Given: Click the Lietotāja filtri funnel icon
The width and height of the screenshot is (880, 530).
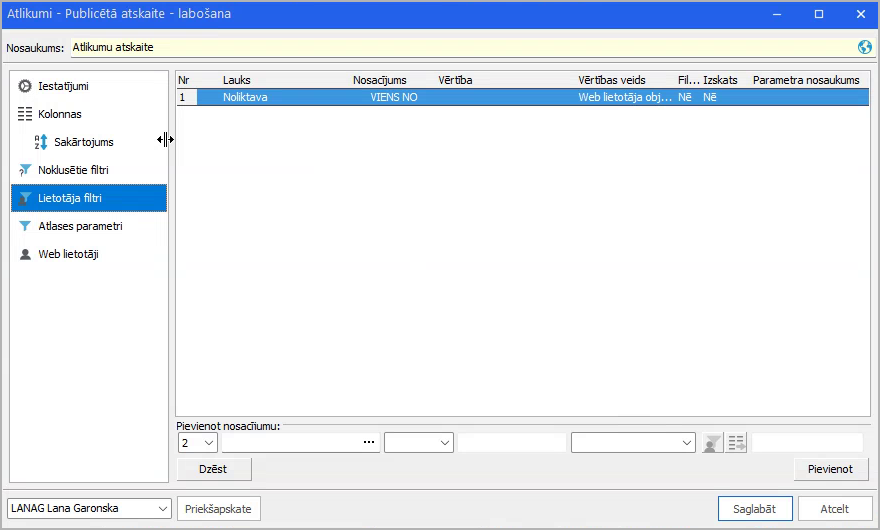Looking at the screenshot, I should [25, 198].
